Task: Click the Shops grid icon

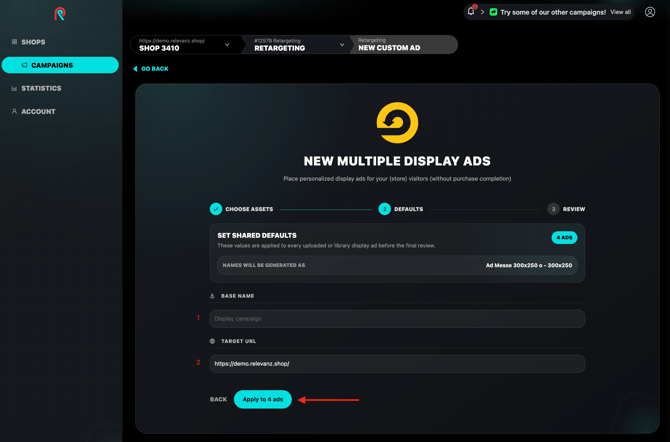Action: (x=14, y=42)
